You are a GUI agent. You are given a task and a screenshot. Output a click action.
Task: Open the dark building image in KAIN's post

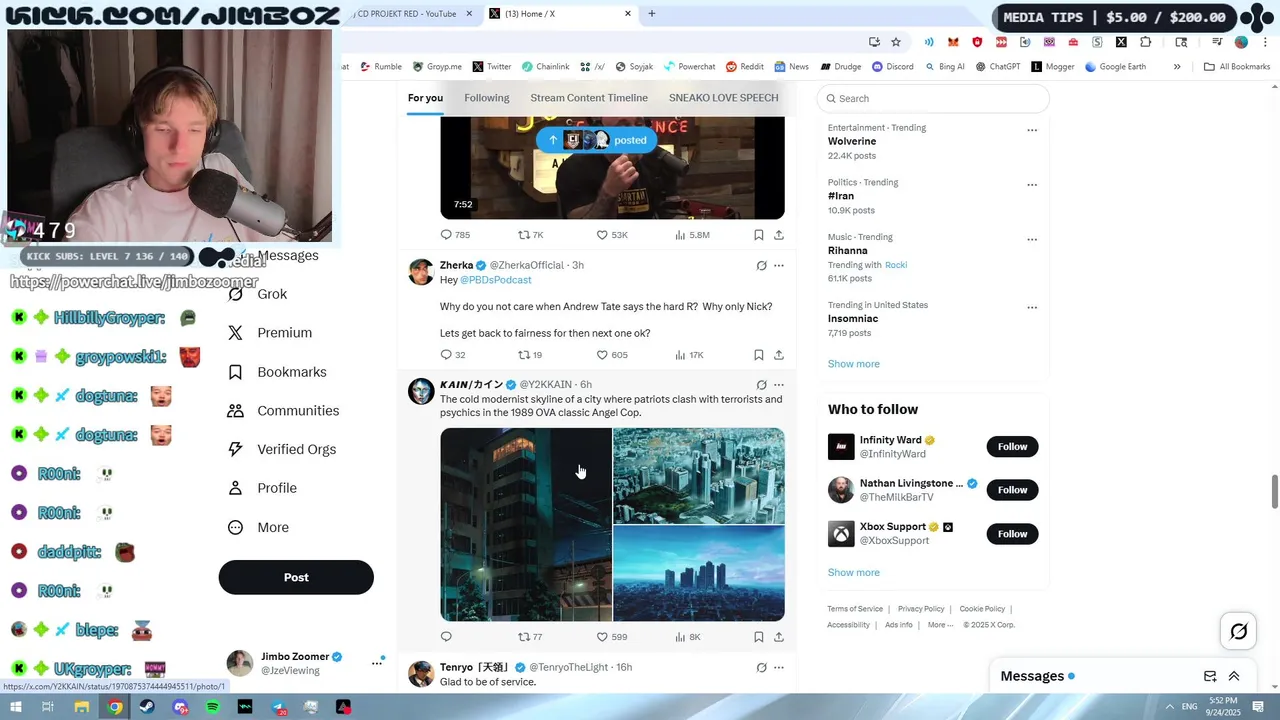(526, 525)
